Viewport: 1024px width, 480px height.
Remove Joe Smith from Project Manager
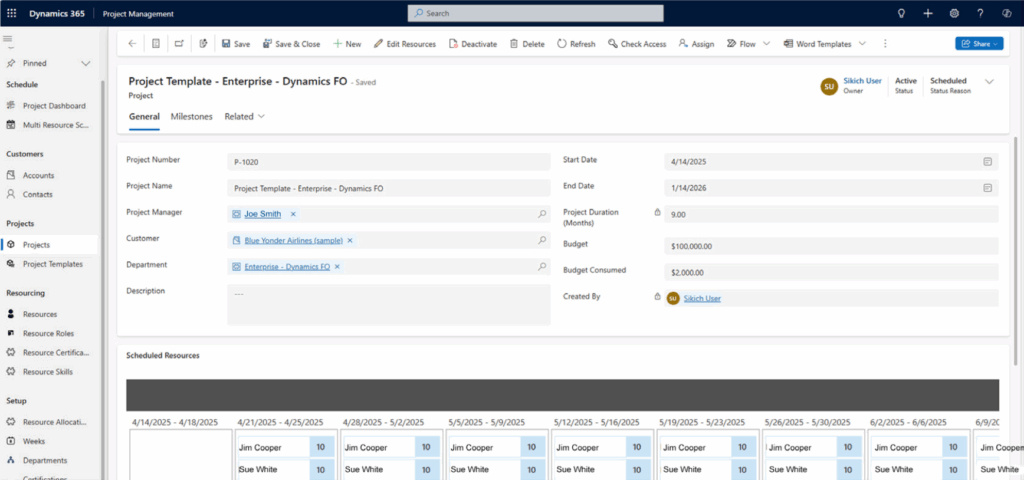293,214
